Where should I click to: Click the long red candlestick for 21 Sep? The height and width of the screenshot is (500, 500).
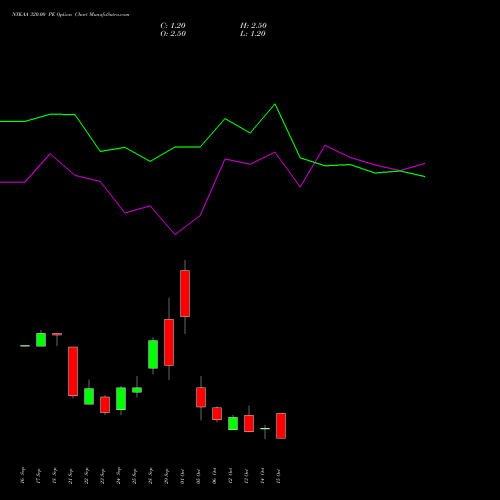tap(73, 371)
